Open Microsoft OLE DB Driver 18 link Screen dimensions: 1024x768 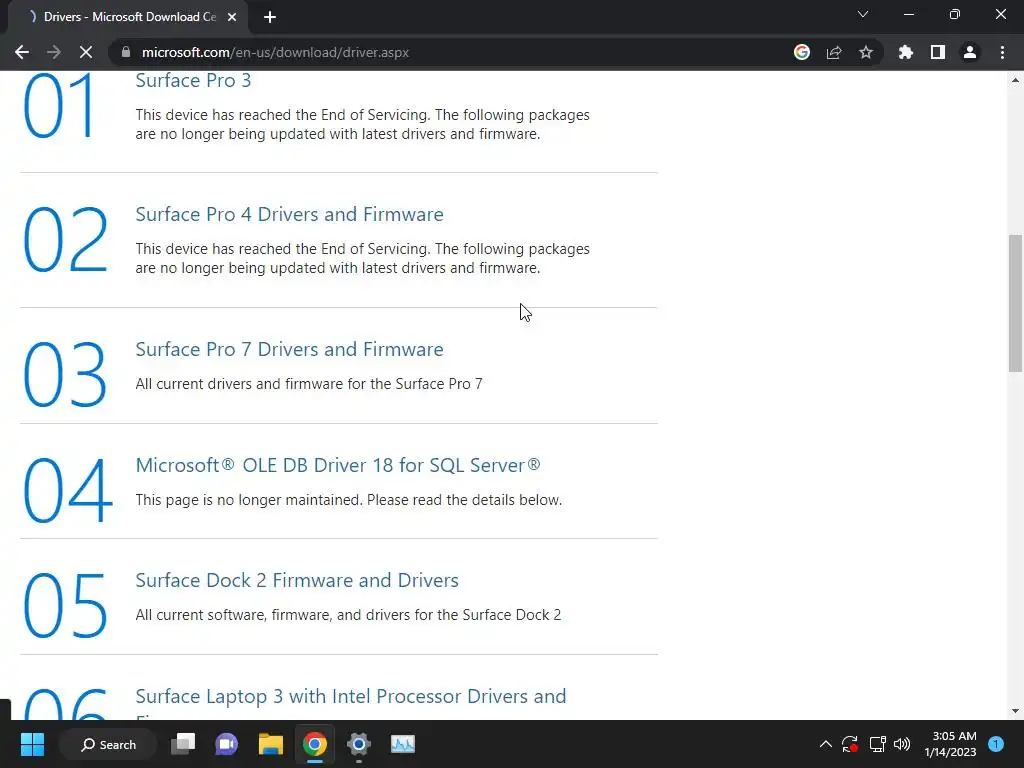(338, 465)
